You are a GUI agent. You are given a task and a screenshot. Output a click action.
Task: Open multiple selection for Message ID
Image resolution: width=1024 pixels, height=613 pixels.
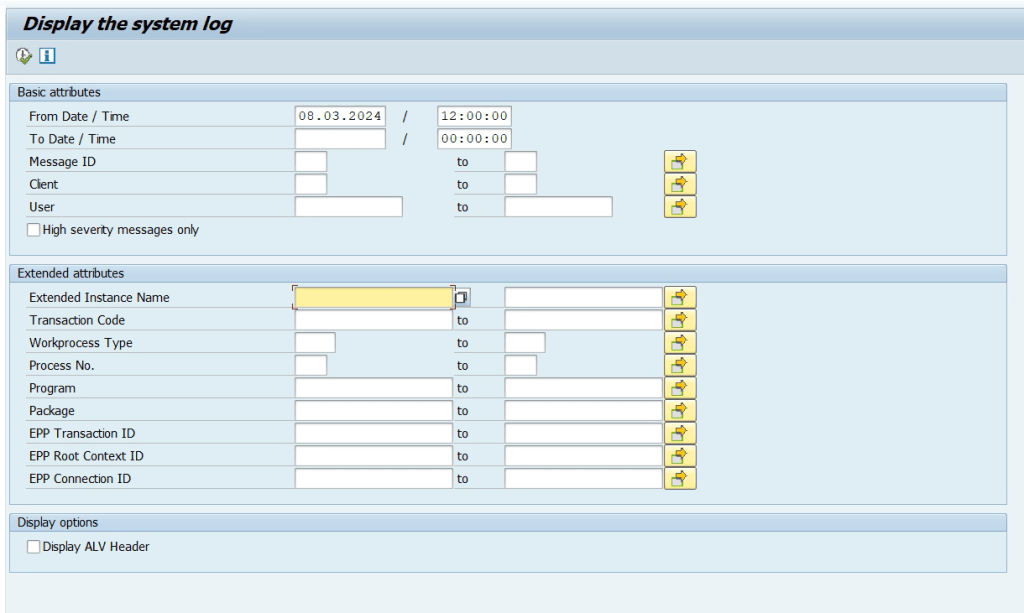click(680, 162)
